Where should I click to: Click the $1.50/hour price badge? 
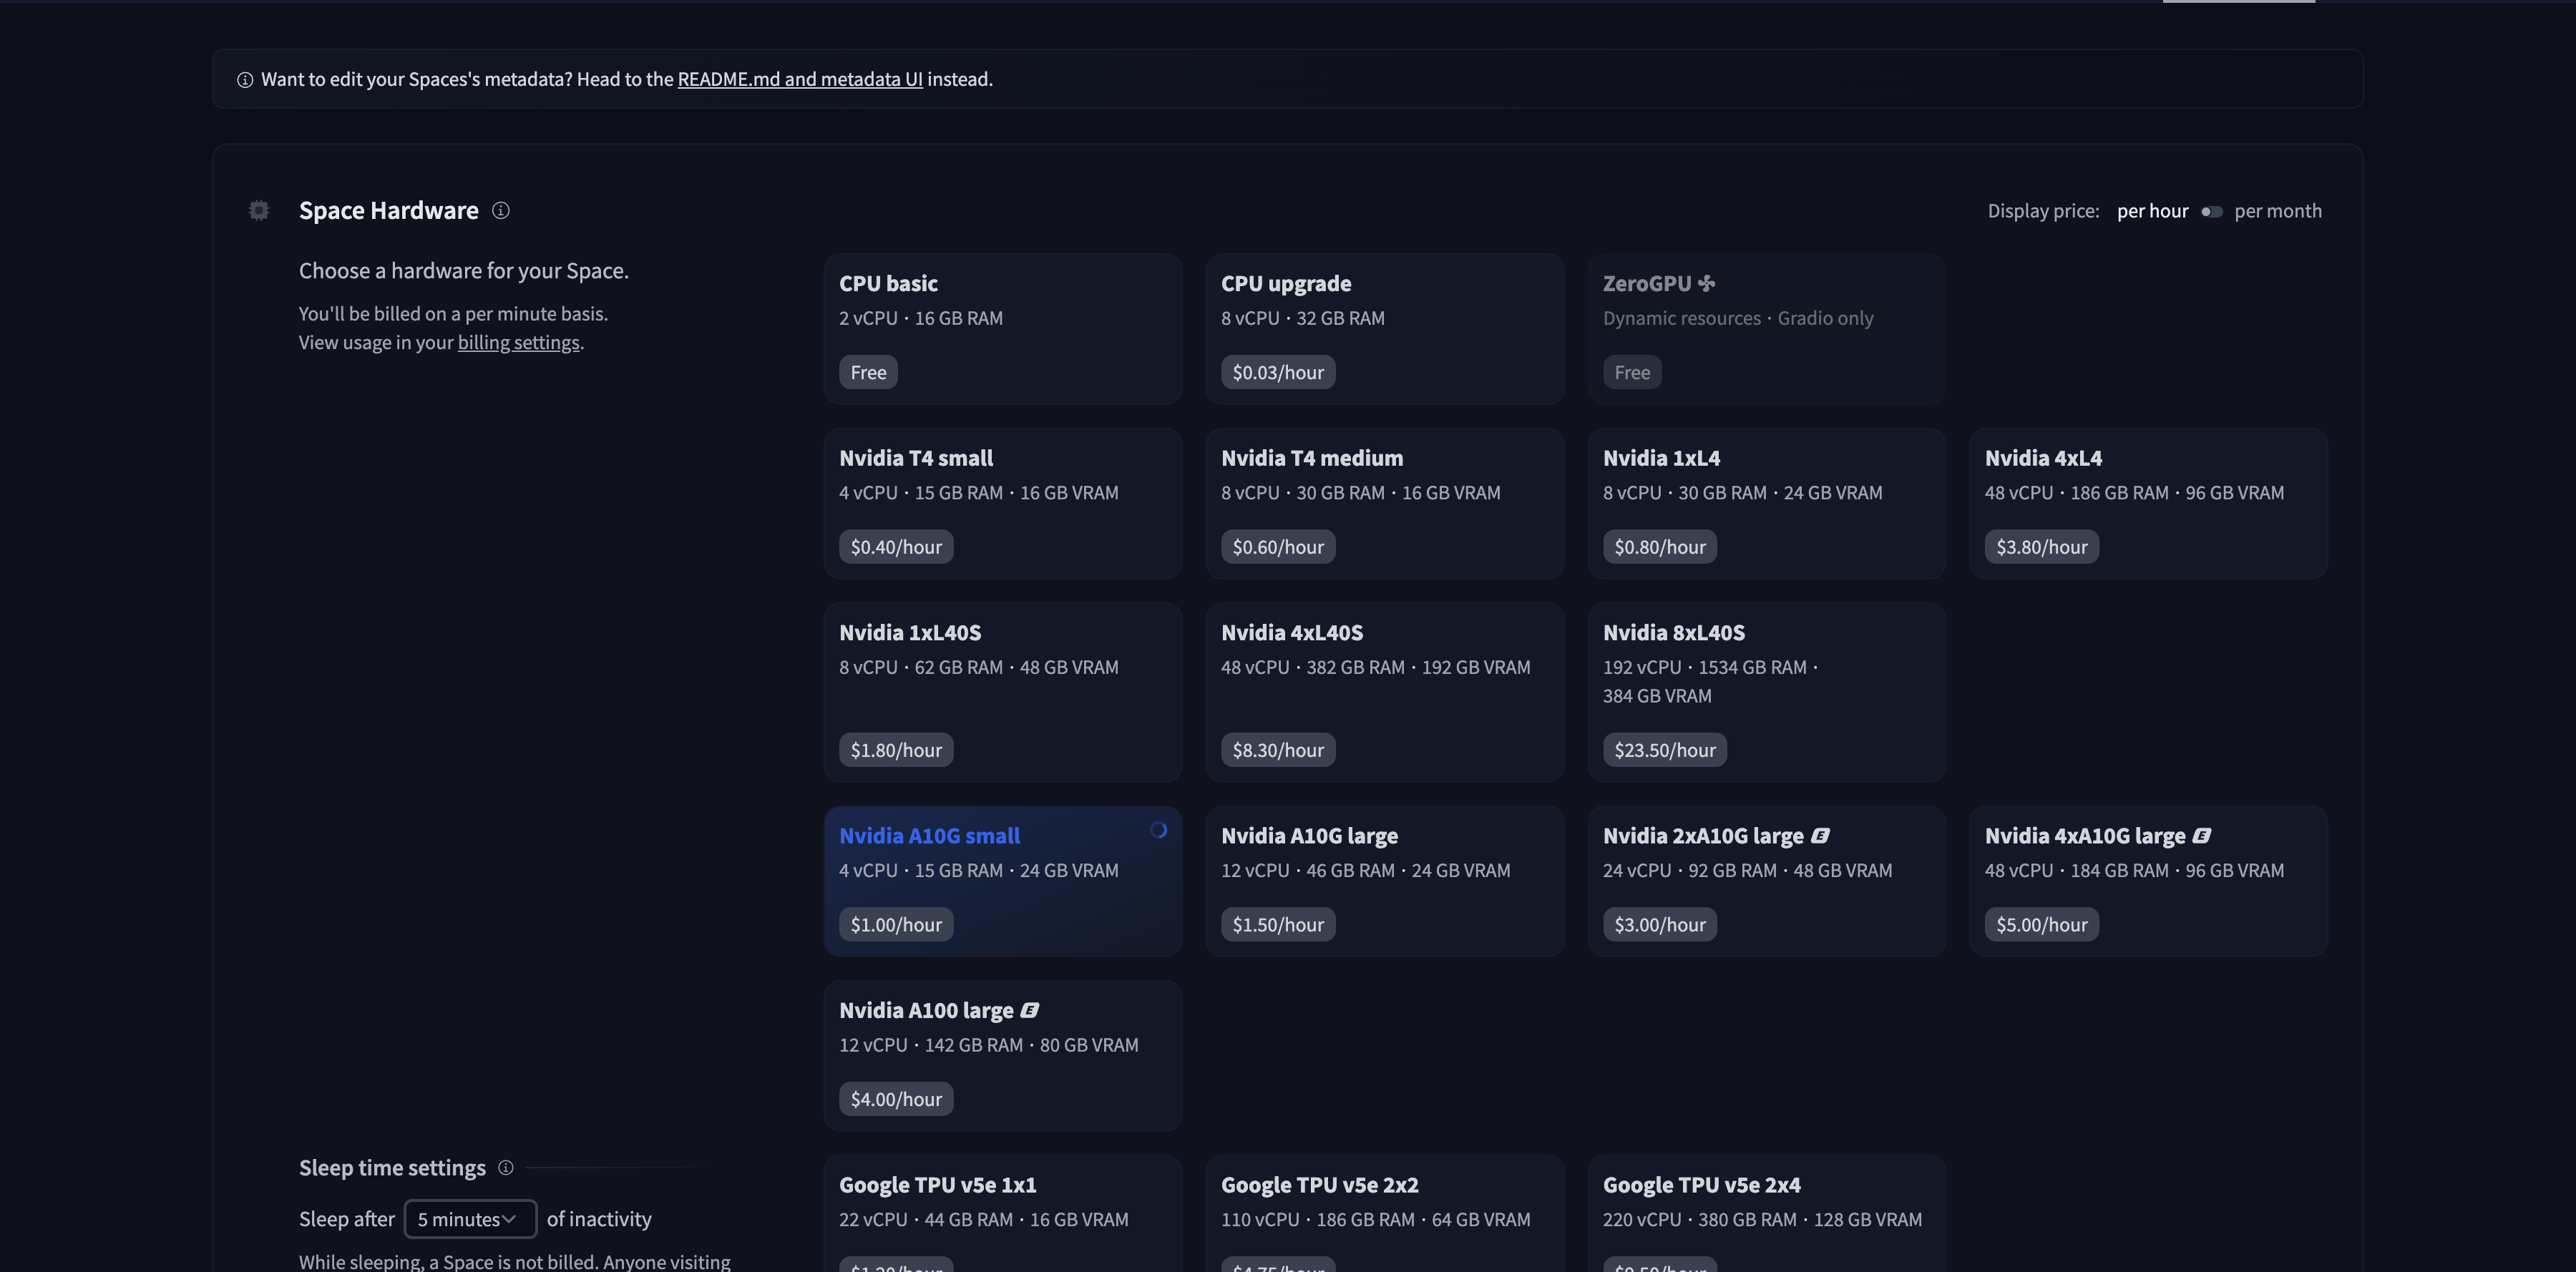1278,925
